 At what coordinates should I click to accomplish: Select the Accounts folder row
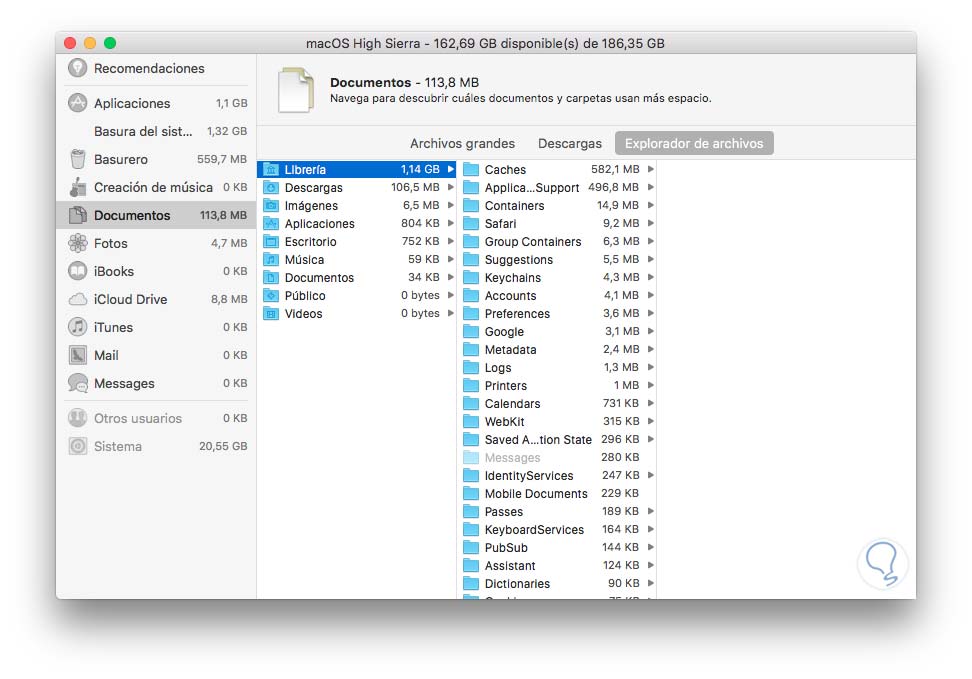[558, 295]
